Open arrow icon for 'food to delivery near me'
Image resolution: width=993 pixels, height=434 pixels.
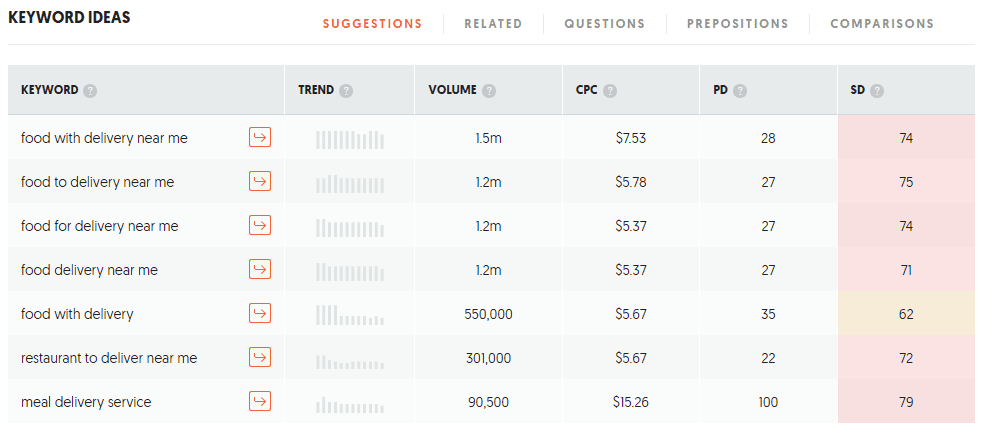260,181
